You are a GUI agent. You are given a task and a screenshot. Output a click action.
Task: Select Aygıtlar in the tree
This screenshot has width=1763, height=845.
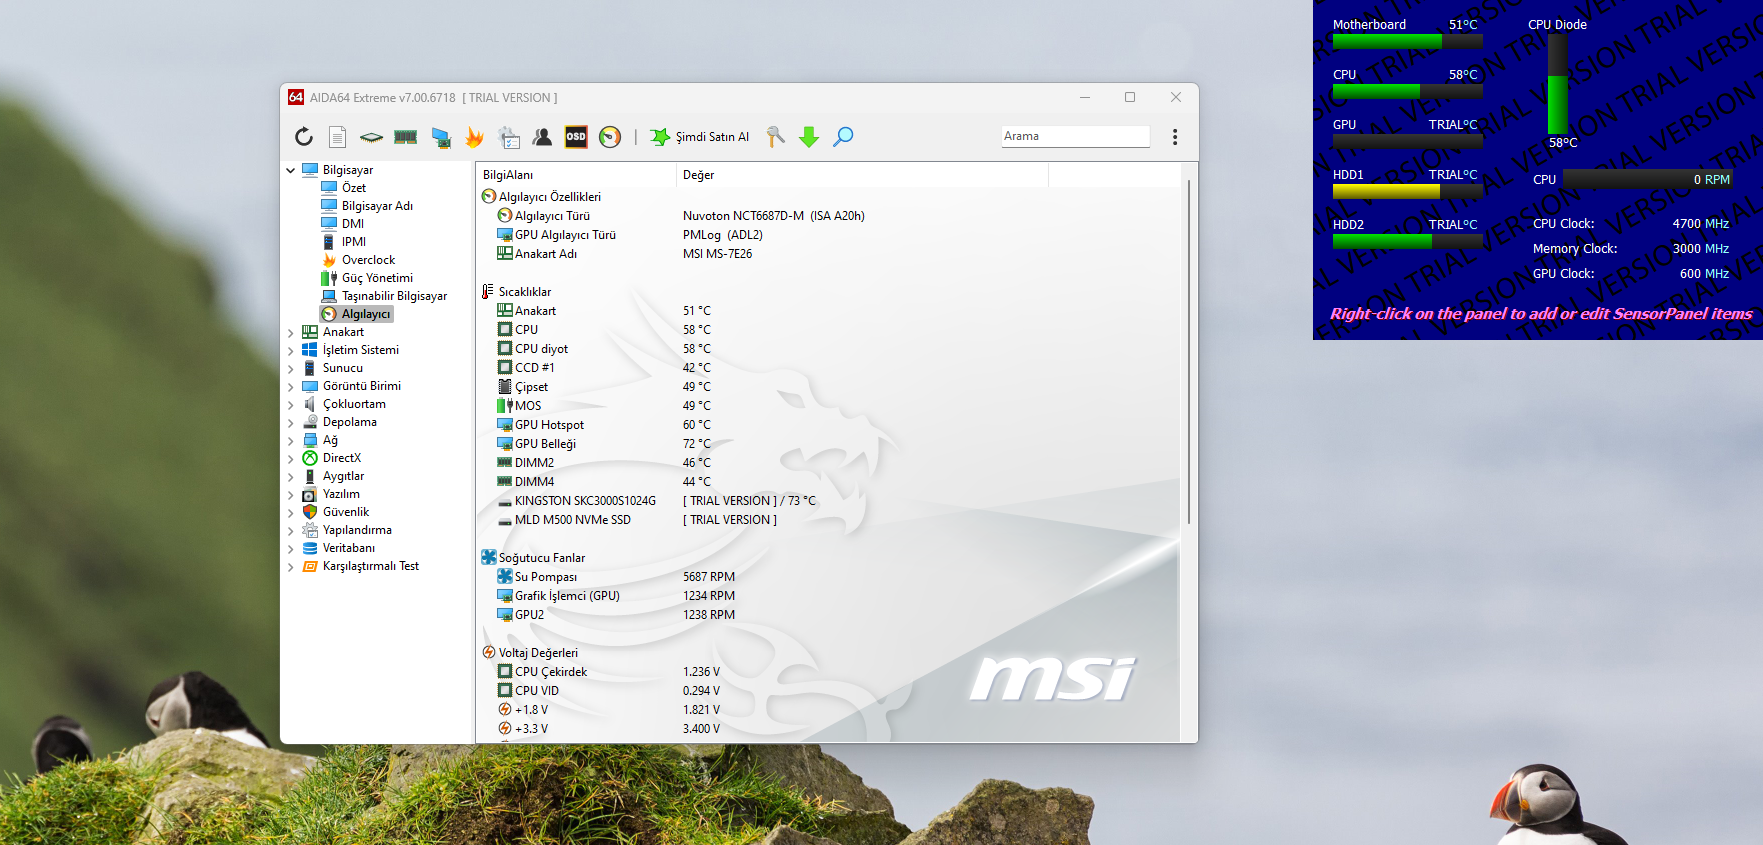[343, 476]
